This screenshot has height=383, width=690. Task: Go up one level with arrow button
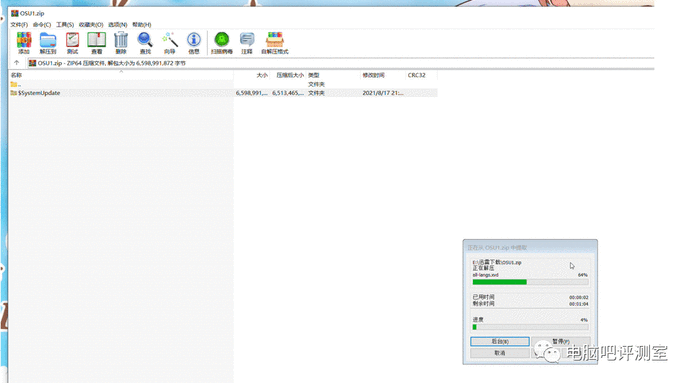[16, 63]
